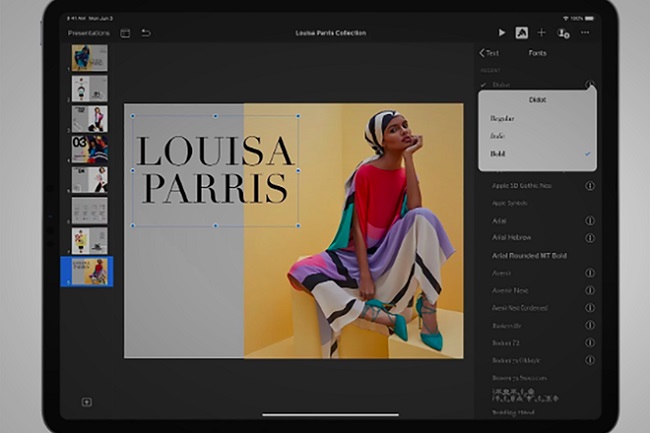Show styles for Bodoni 72 Oldstyle
The width and height of the screenshot is (650, 433).
coord(589,360)
